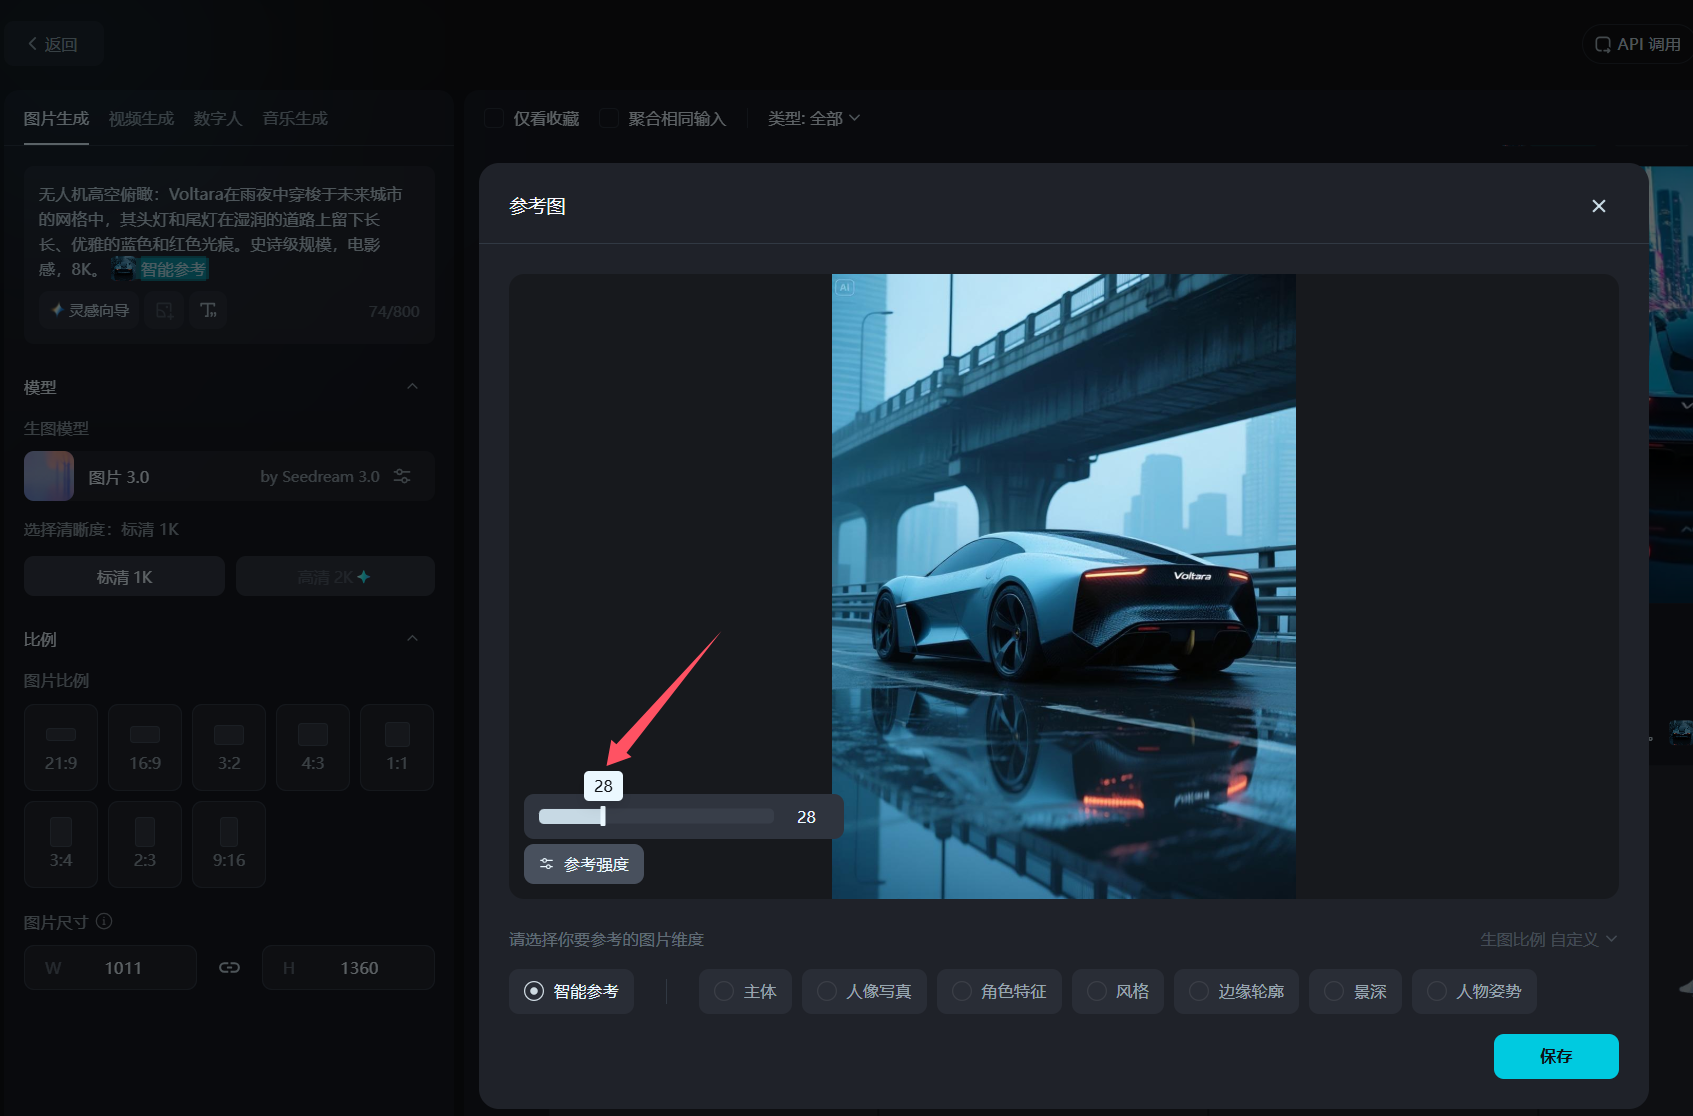Open the 类型: 全部 filter dropdown
The height and width of the screenshot is (1116, 1693).
click(x=813, y=118)
